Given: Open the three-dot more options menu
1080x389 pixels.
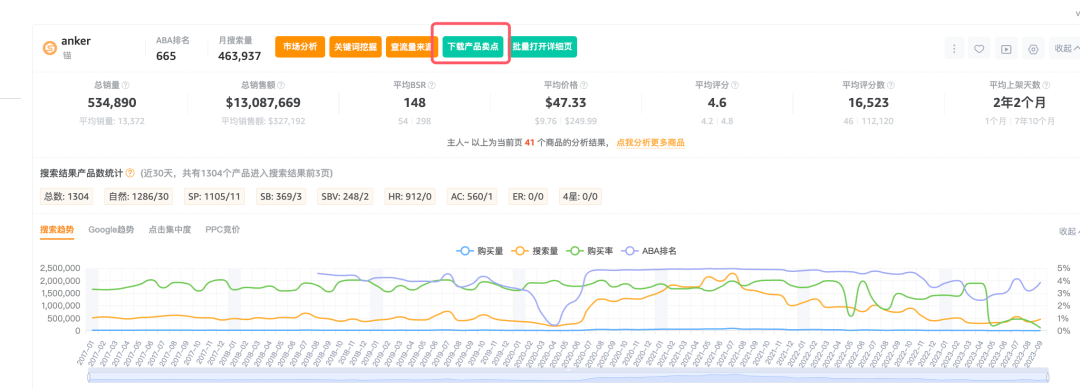Looking at the screenshot, I should click(954, 49).
